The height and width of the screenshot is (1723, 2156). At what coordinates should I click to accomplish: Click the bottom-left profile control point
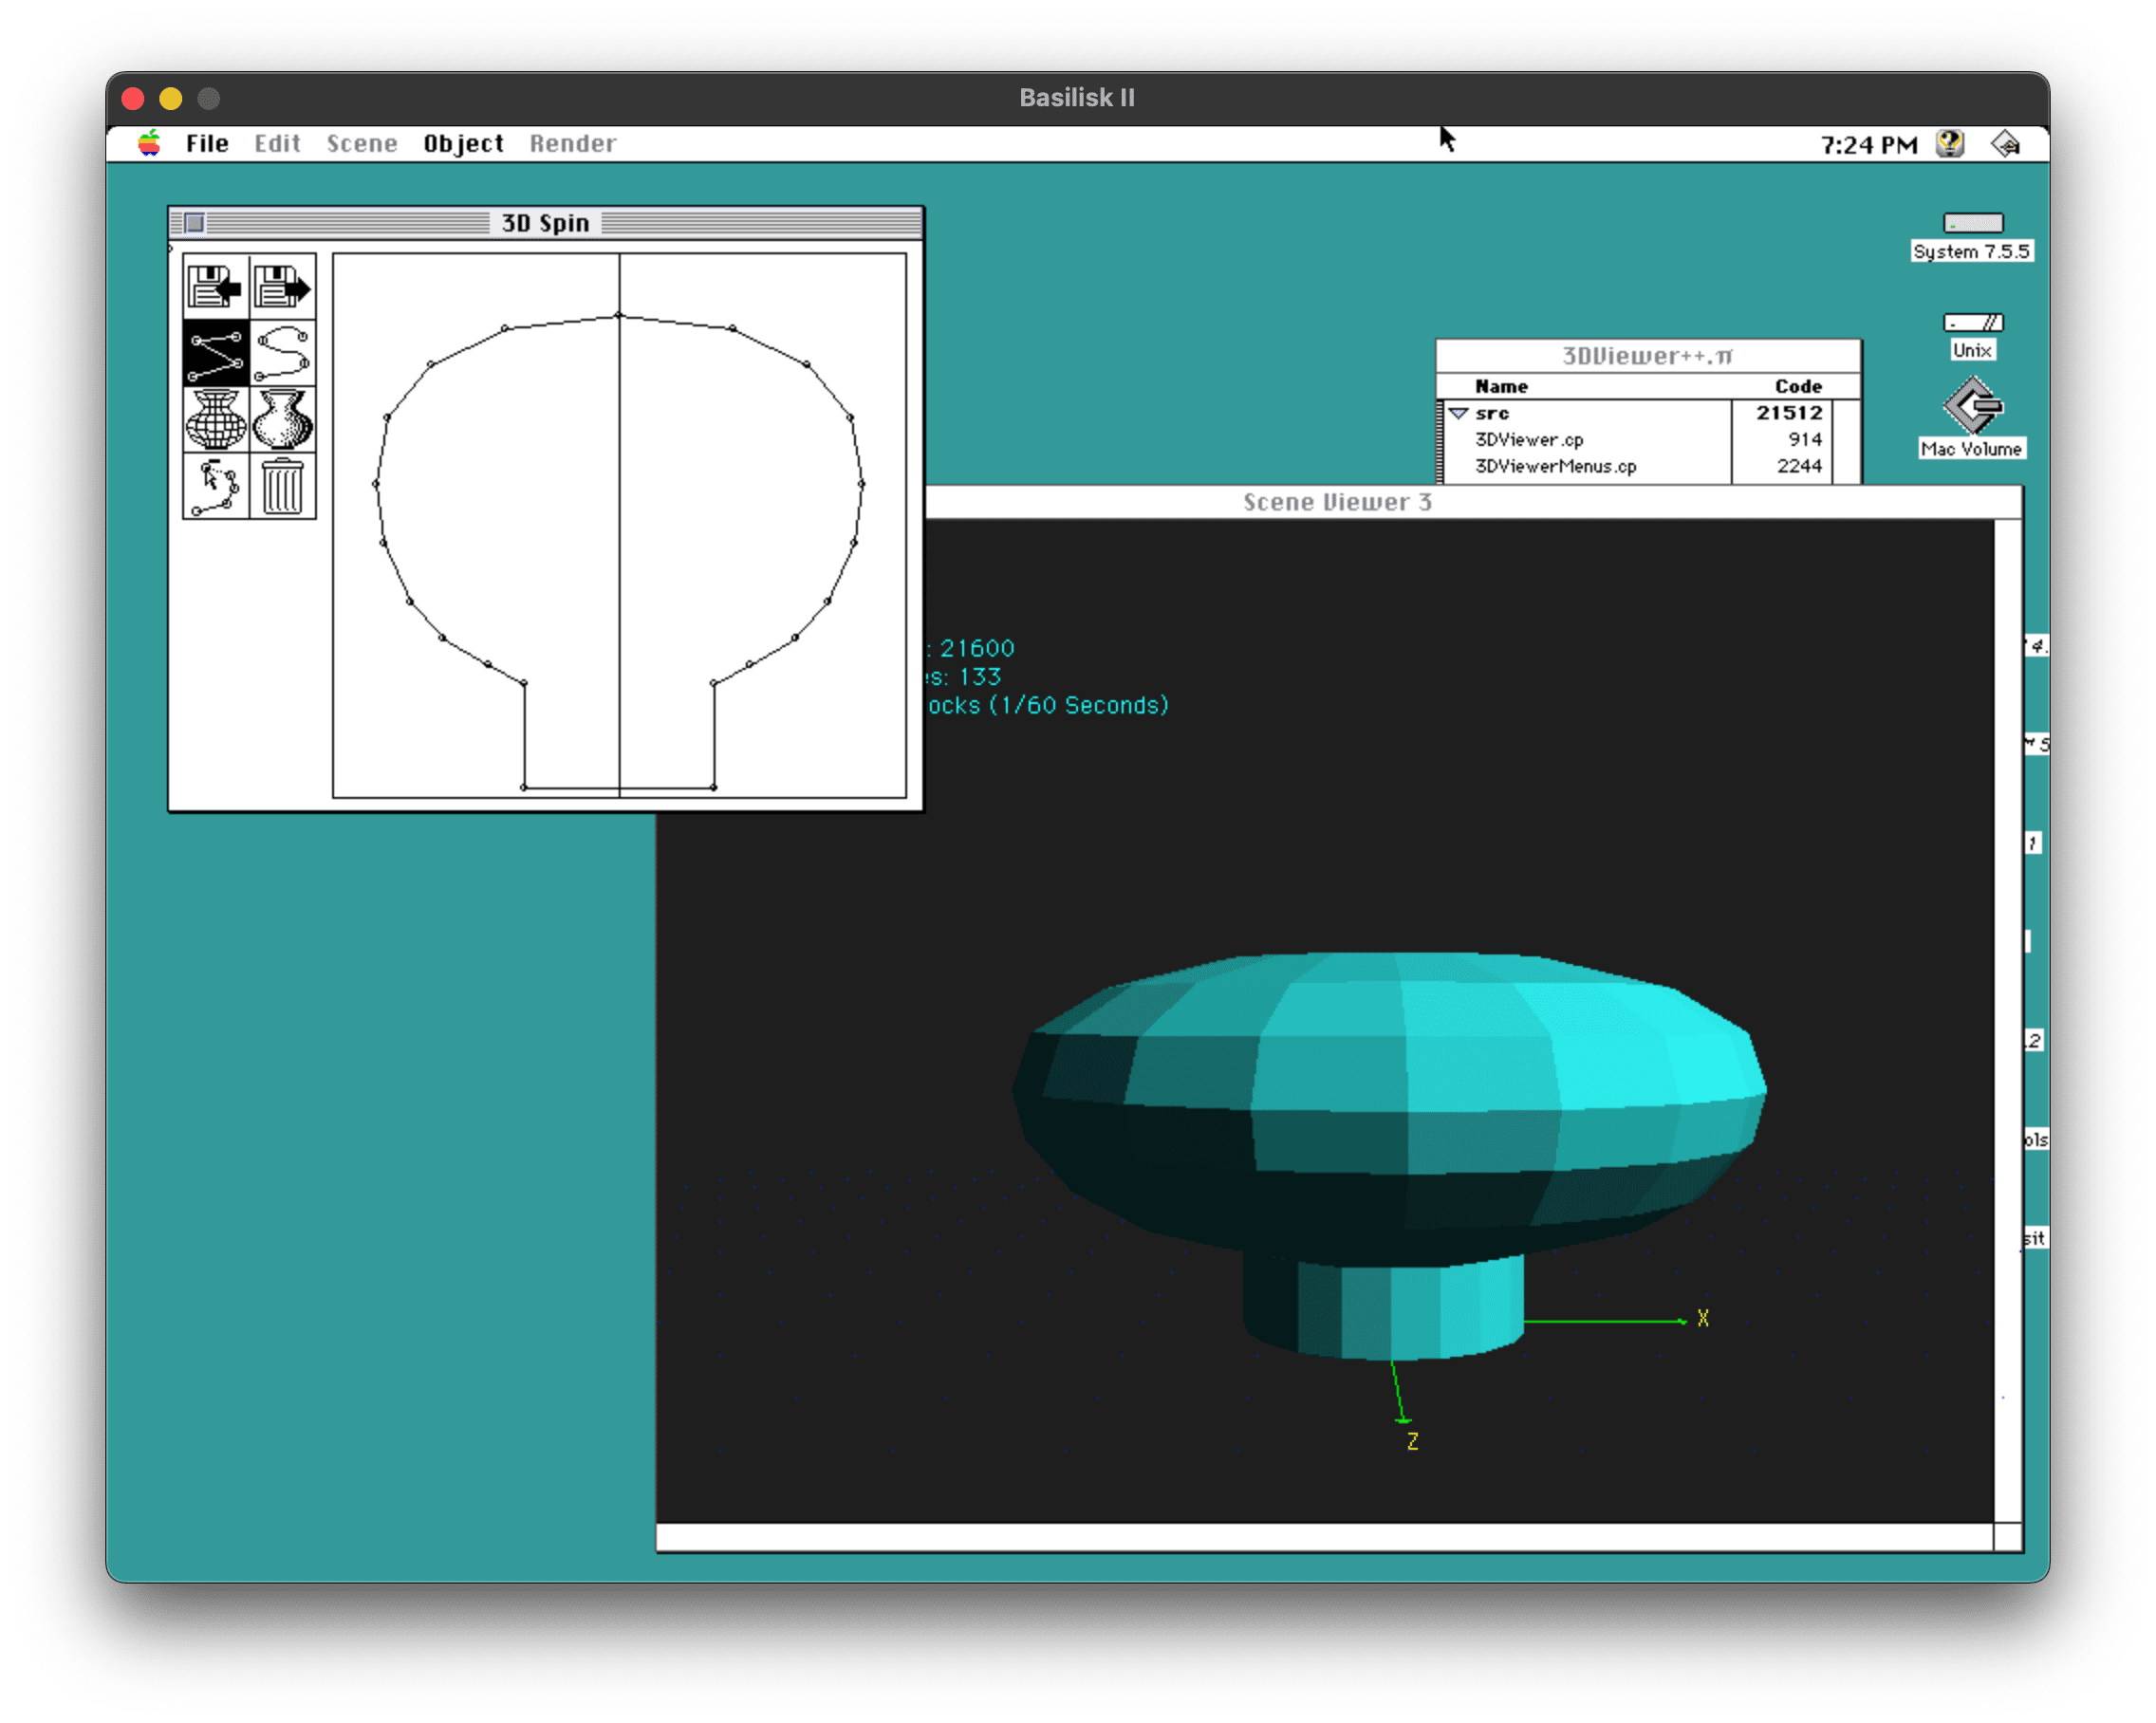point(523,787)
